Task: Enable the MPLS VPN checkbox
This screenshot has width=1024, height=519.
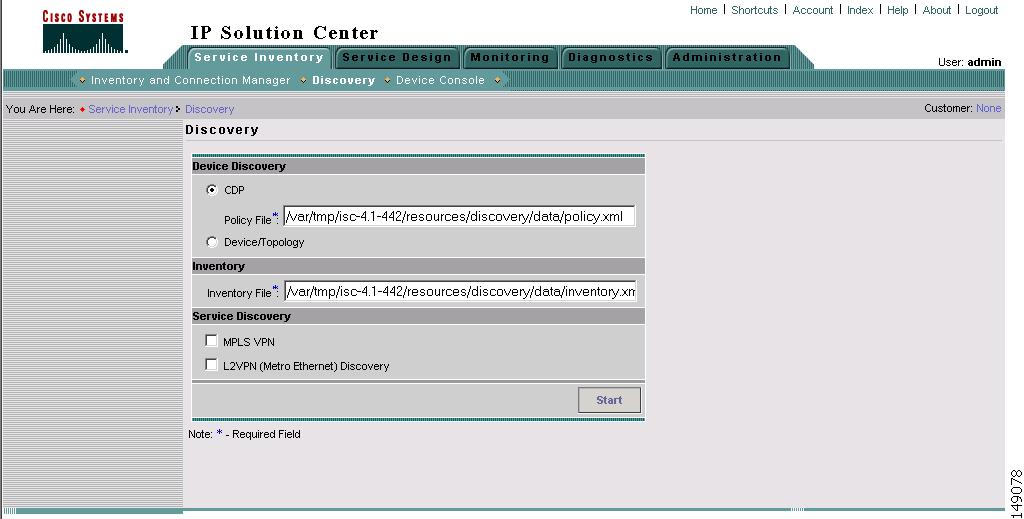Action: tap(211, 341)
